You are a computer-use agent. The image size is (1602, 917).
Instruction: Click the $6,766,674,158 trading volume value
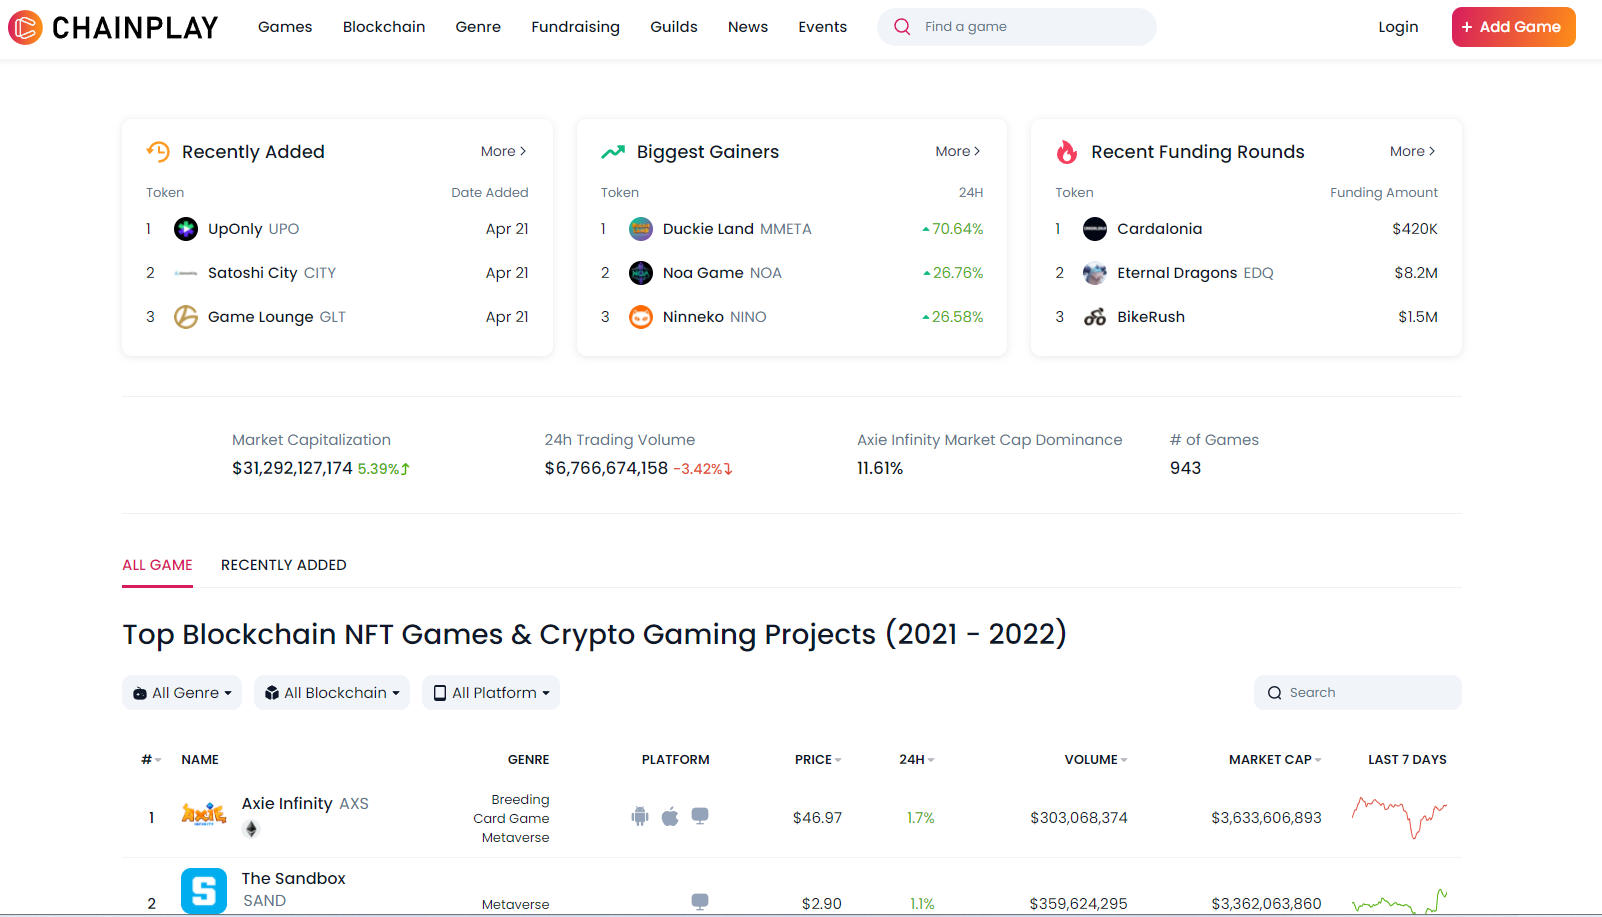[606, 468]
